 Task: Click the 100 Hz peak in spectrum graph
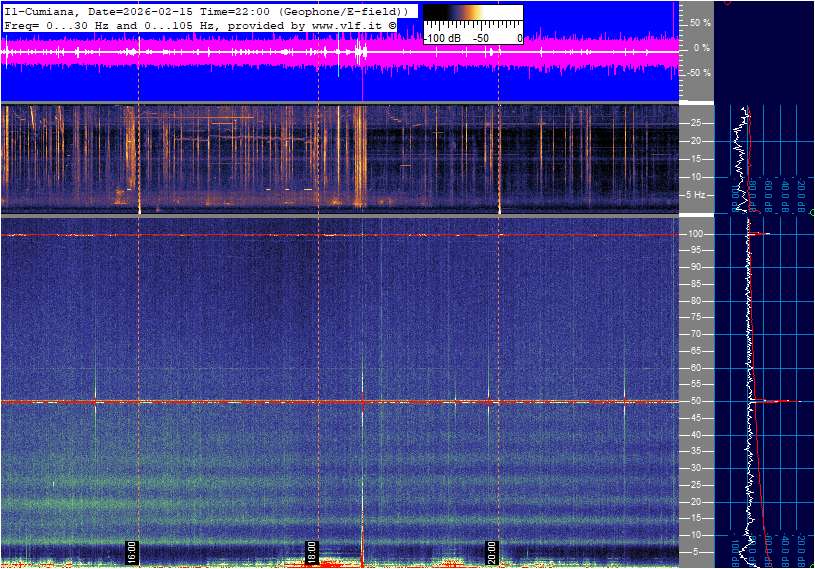760,234
